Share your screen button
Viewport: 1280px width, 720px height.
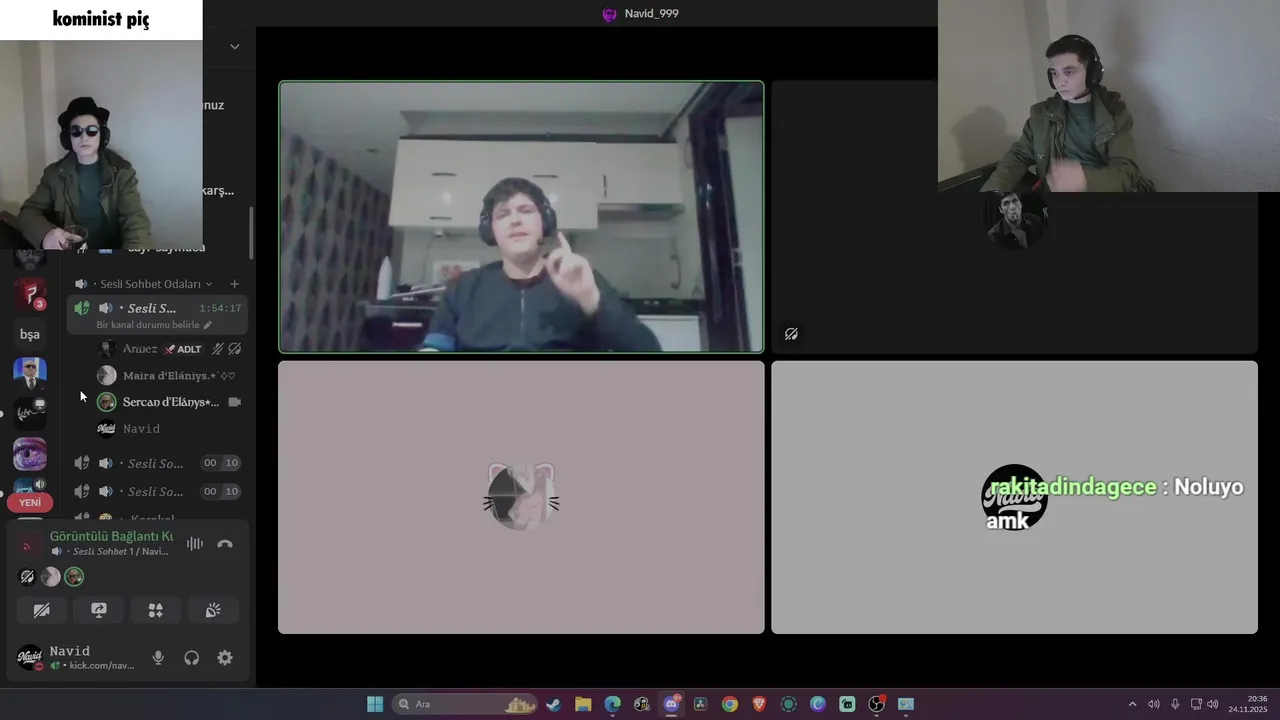(x=99, y=610)
